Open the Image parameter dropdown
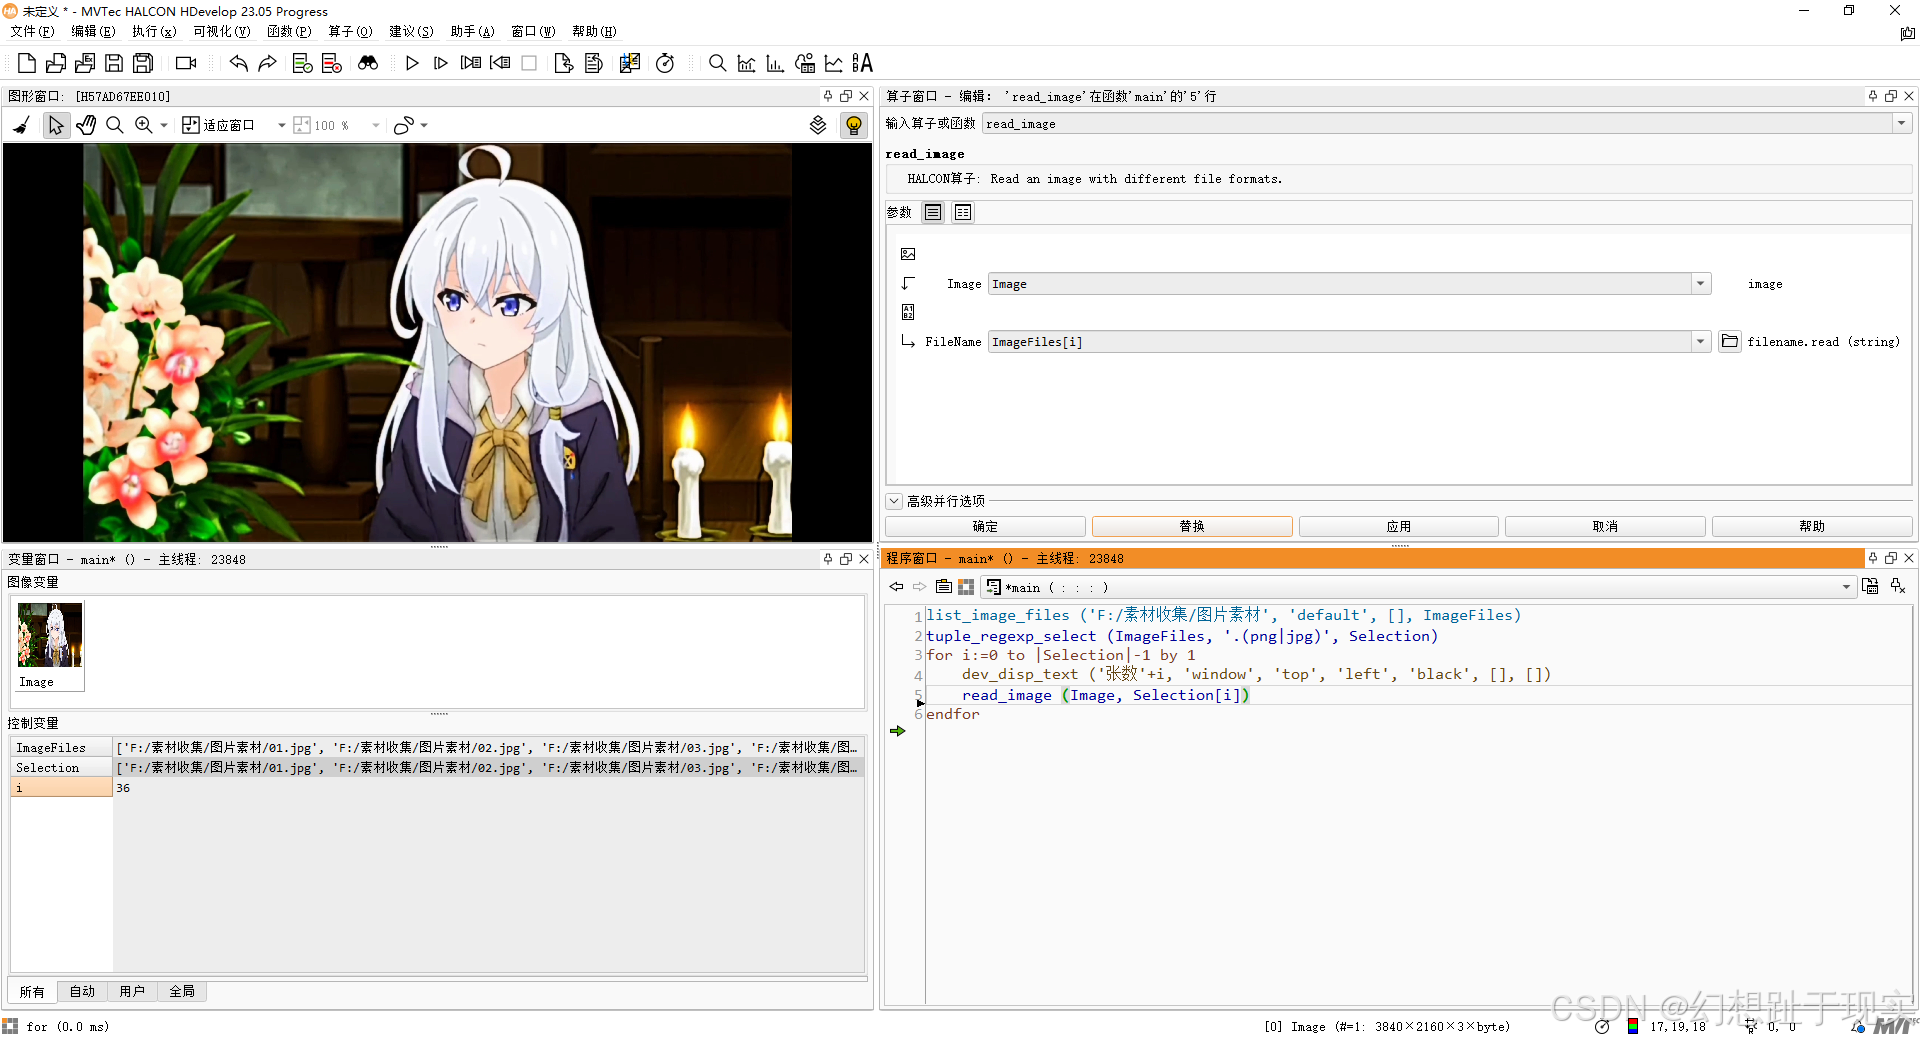Viewport: 1920px width, 1040px height. (x=1701, y=284)
